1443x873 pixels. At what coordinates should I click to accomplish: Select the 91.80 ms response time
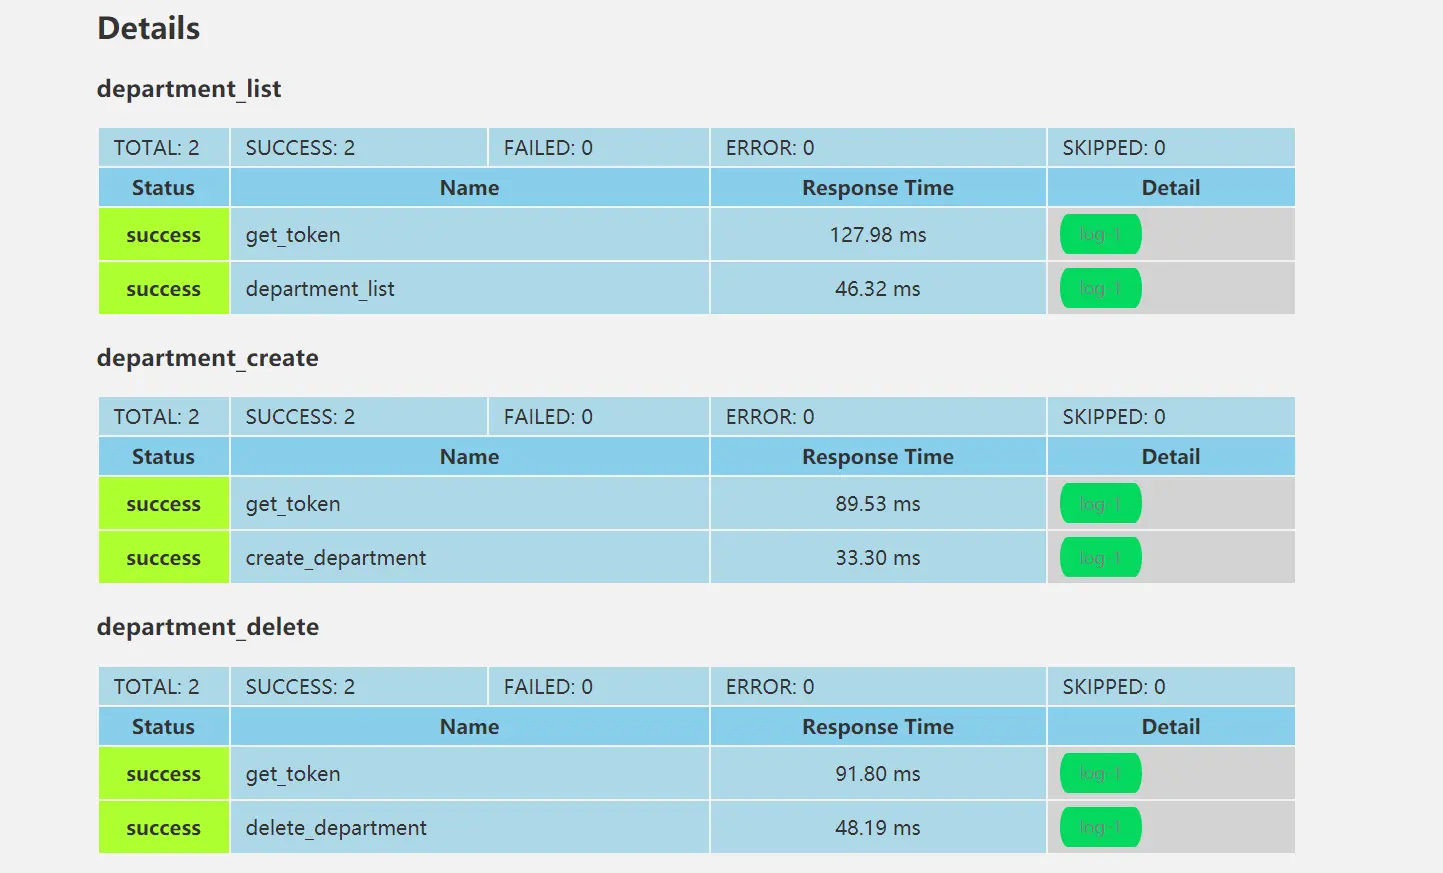pos(878,773)
